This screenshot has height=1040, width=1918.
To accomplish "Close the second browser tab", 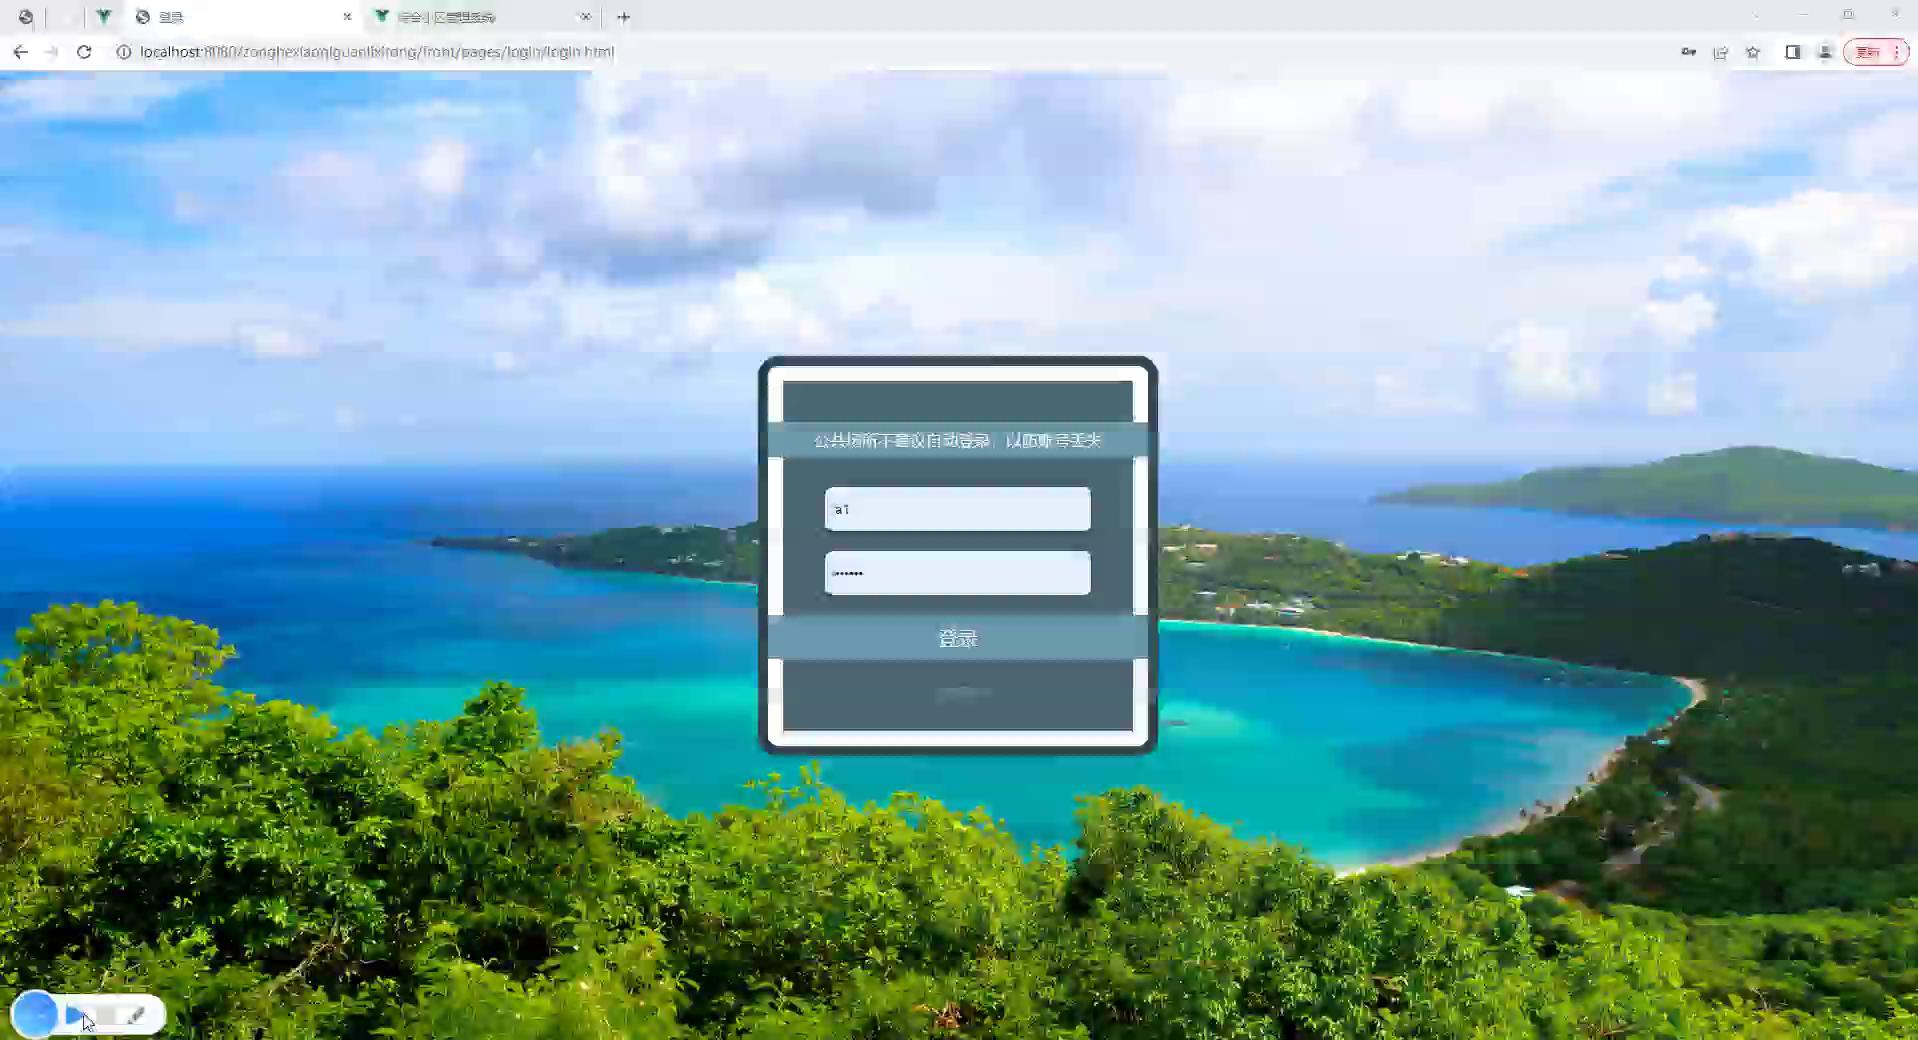I will (585, 17).
